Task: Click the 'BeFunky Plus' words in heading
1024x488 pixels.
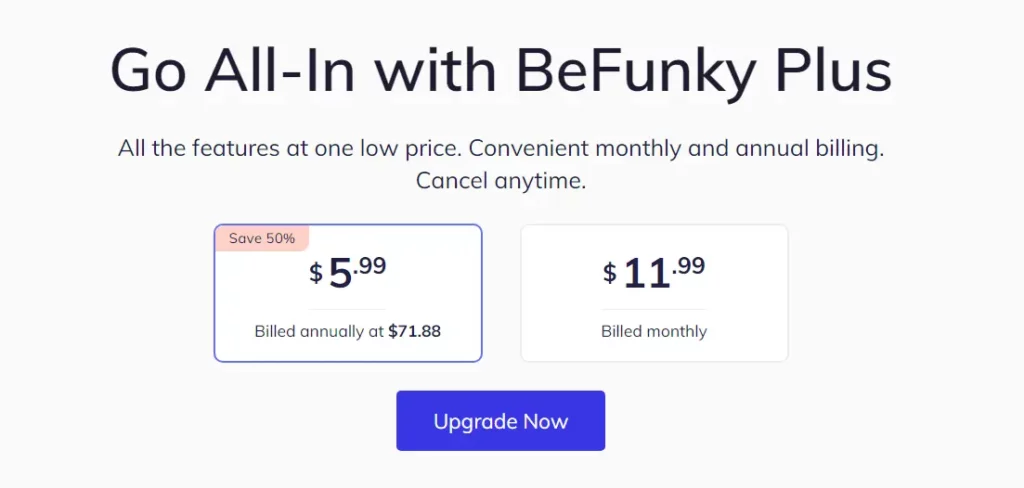Action: pyautogui.click(x=703, y=72)
